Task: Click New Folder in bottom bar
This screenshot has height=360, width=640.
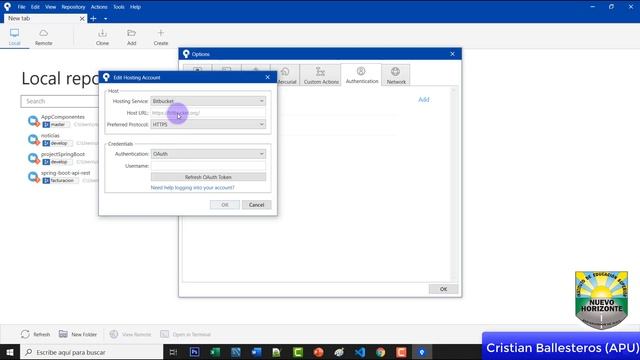Action: (x=78, y=334)
